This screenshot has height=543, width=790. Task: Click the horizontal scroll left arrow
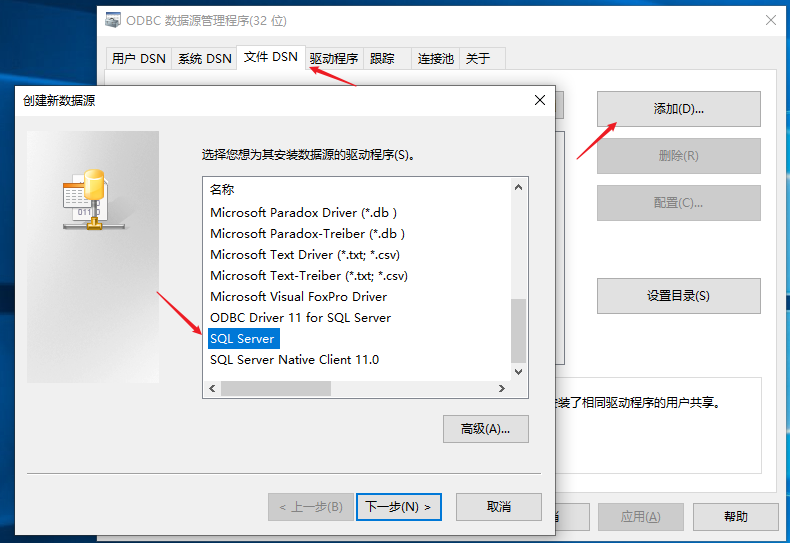[x=212, y=388]
